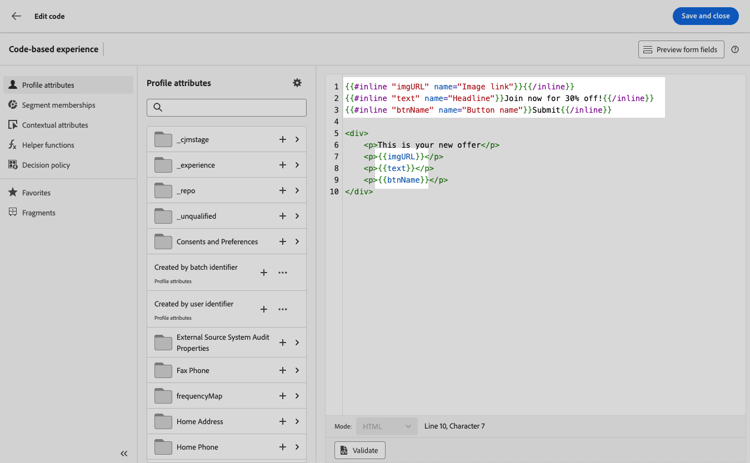Expand the _experience folder chevron
Image resolution: width=750 pixels, height=463 pixels.
(297, 165)
